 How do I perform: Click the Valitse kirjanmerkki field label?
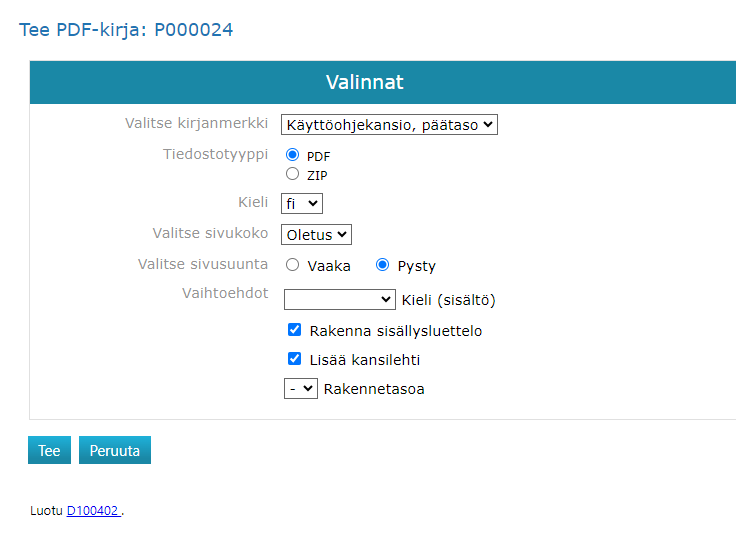coord(196,123)
